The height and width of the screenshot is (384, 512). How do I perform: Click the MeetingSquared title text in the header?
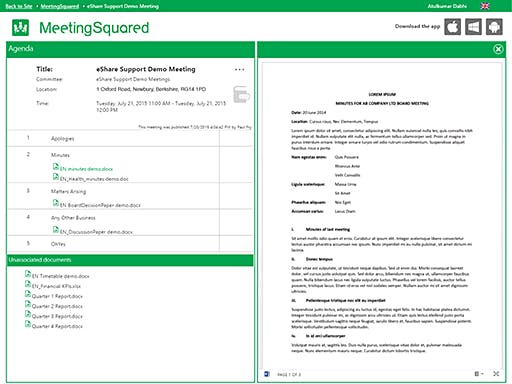pos(94,28)
